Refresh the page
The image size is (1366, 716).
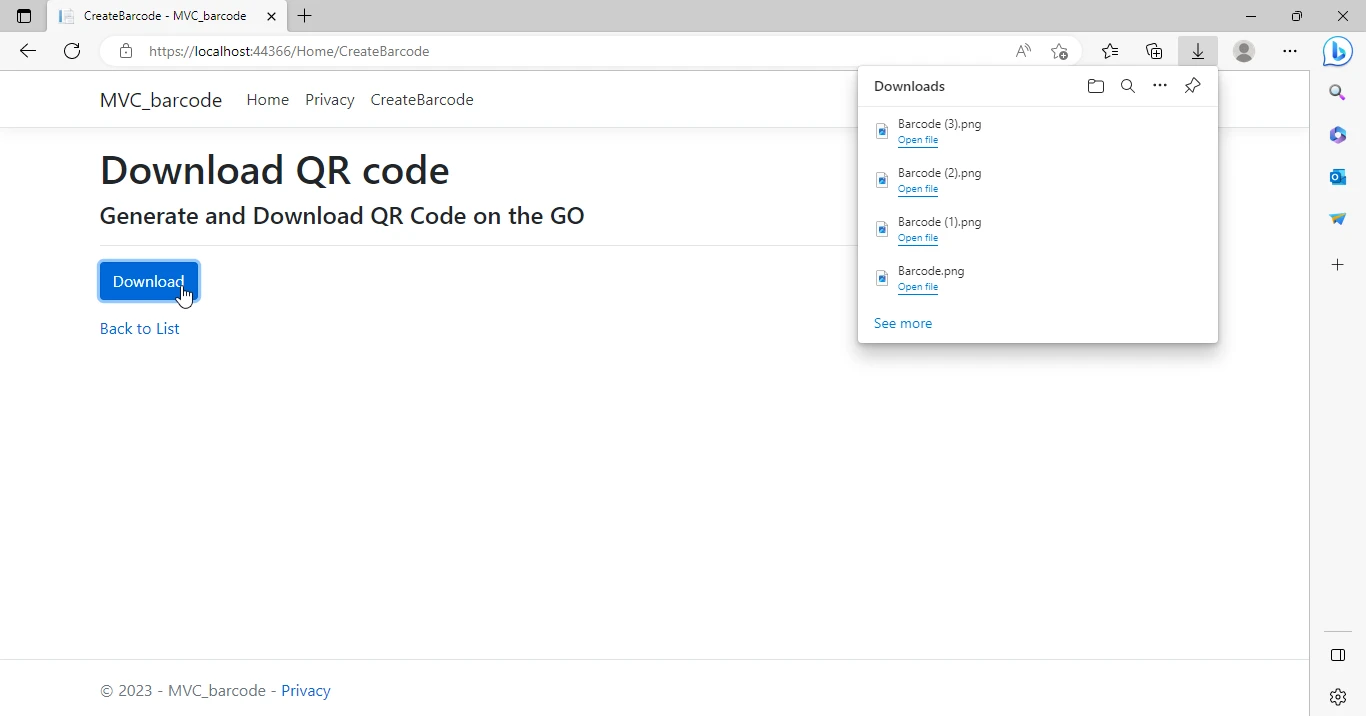[72, 51]
